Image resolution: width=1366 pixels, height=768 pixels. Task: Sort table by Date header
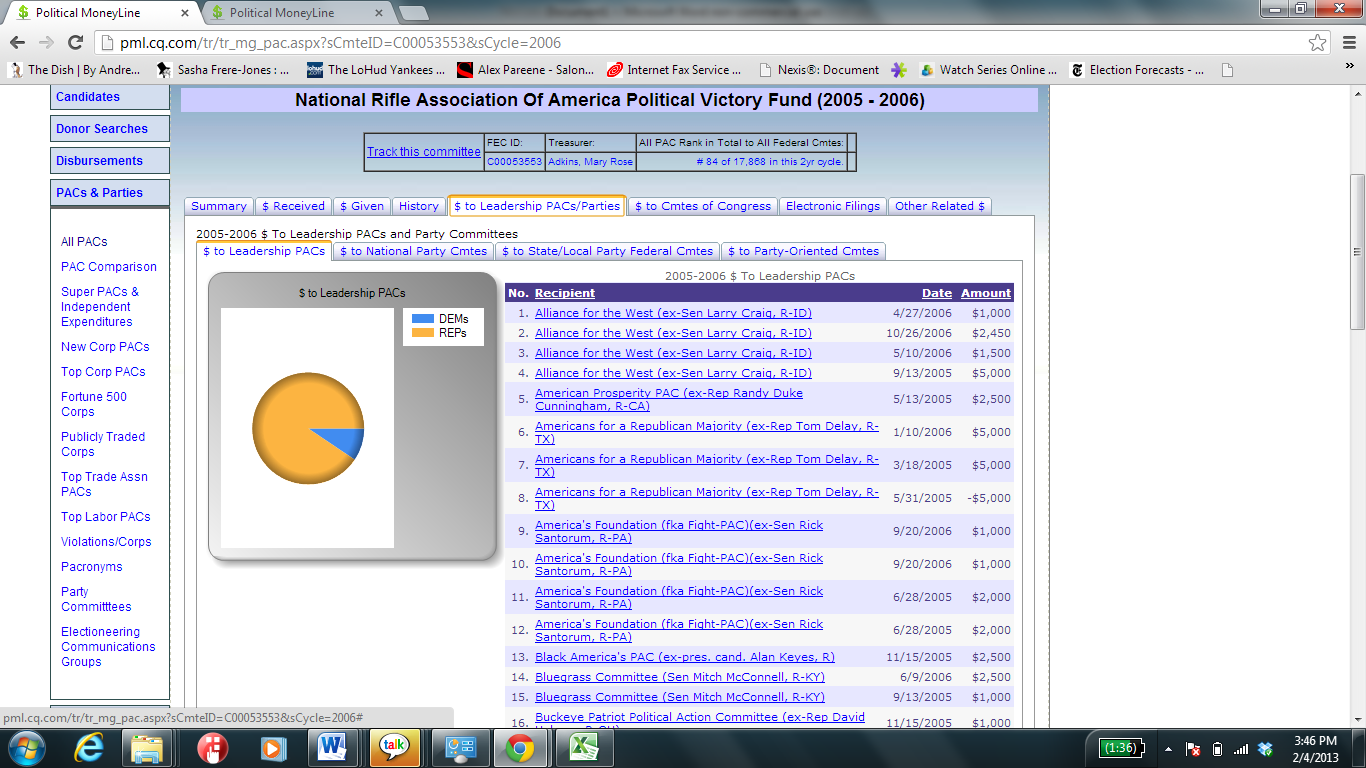(937, 293)
